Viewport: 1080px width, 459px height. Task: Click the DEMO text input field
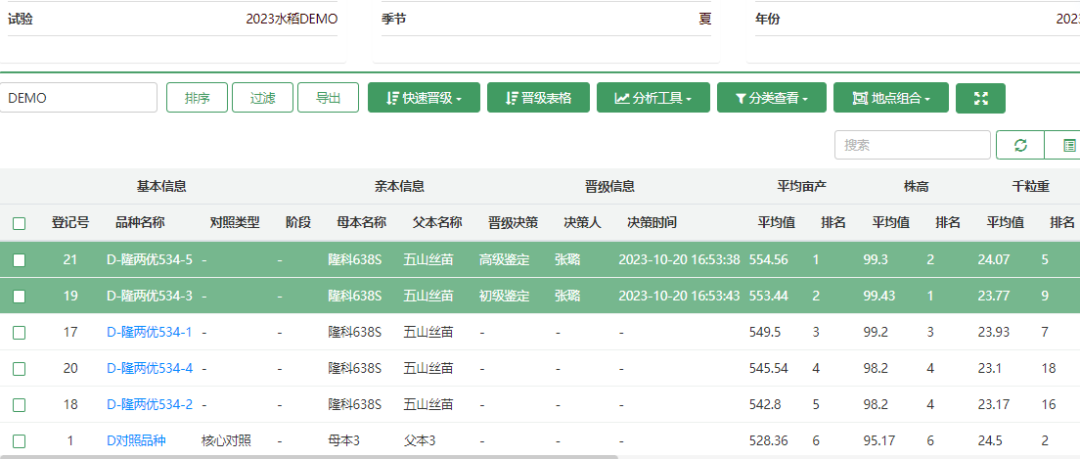[x=79, y=98]
